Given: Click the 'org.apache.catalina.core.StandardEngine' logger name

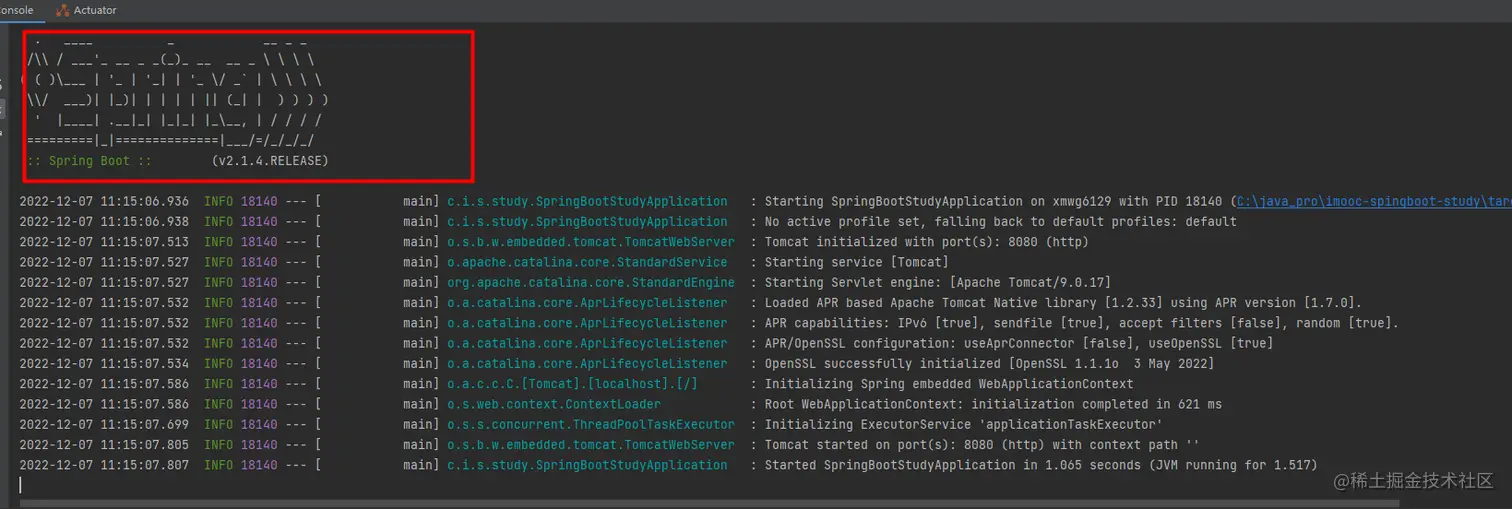Looking at the screenshot, I should 591,283.
